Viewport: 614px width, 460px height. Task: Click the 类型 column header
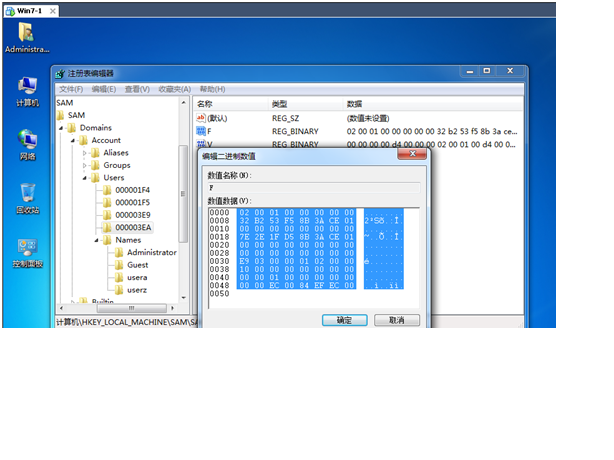pos(305,104)
